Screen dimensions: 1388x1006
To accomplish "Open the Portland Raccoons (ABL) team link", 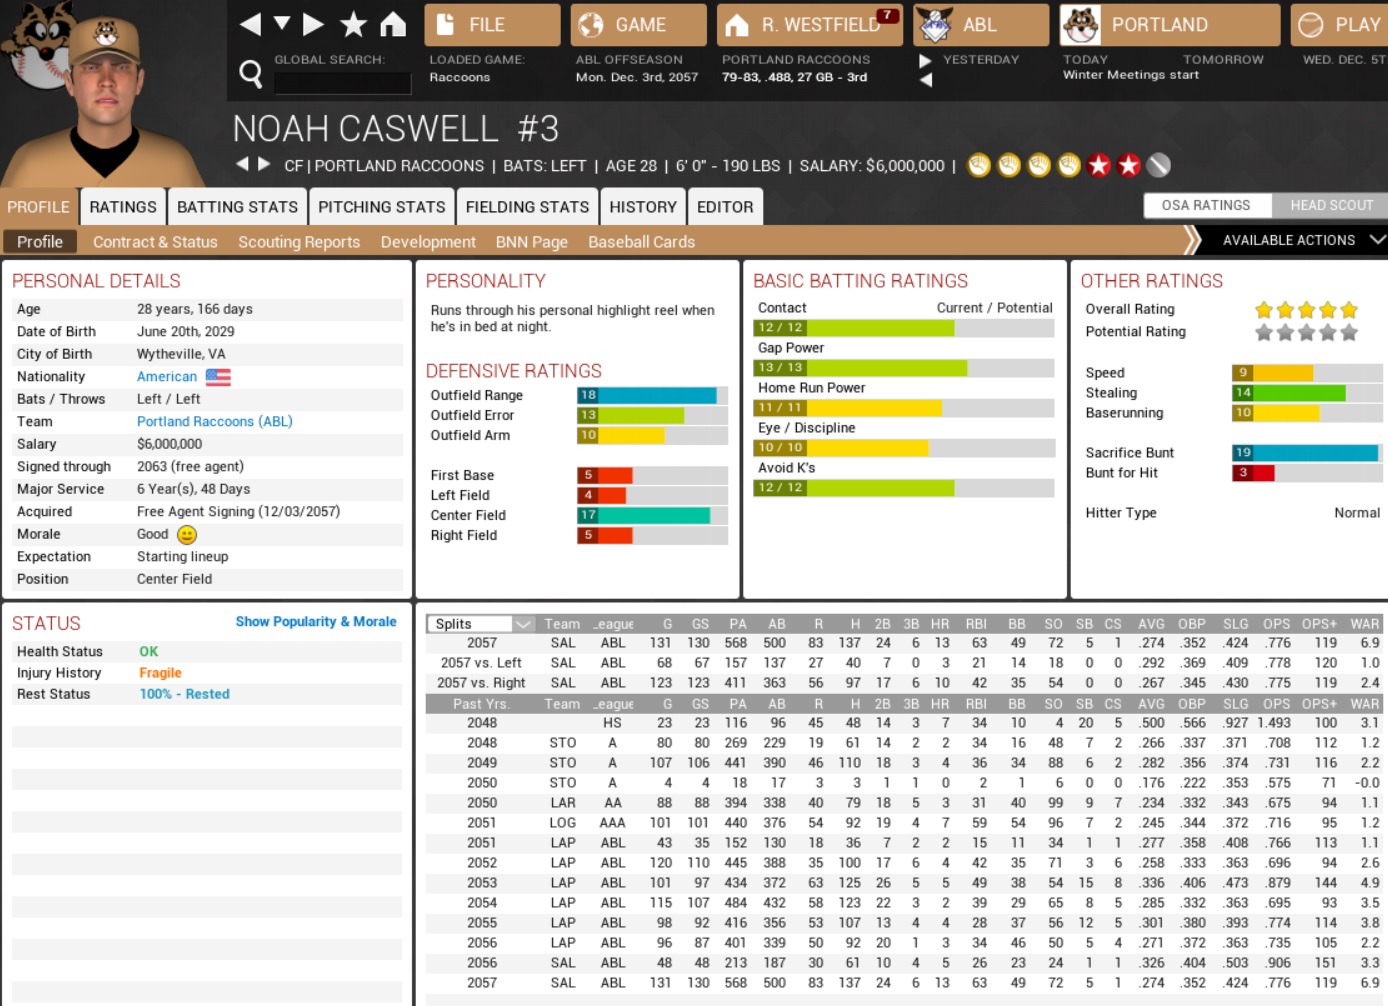I will (x=214, y=422).
